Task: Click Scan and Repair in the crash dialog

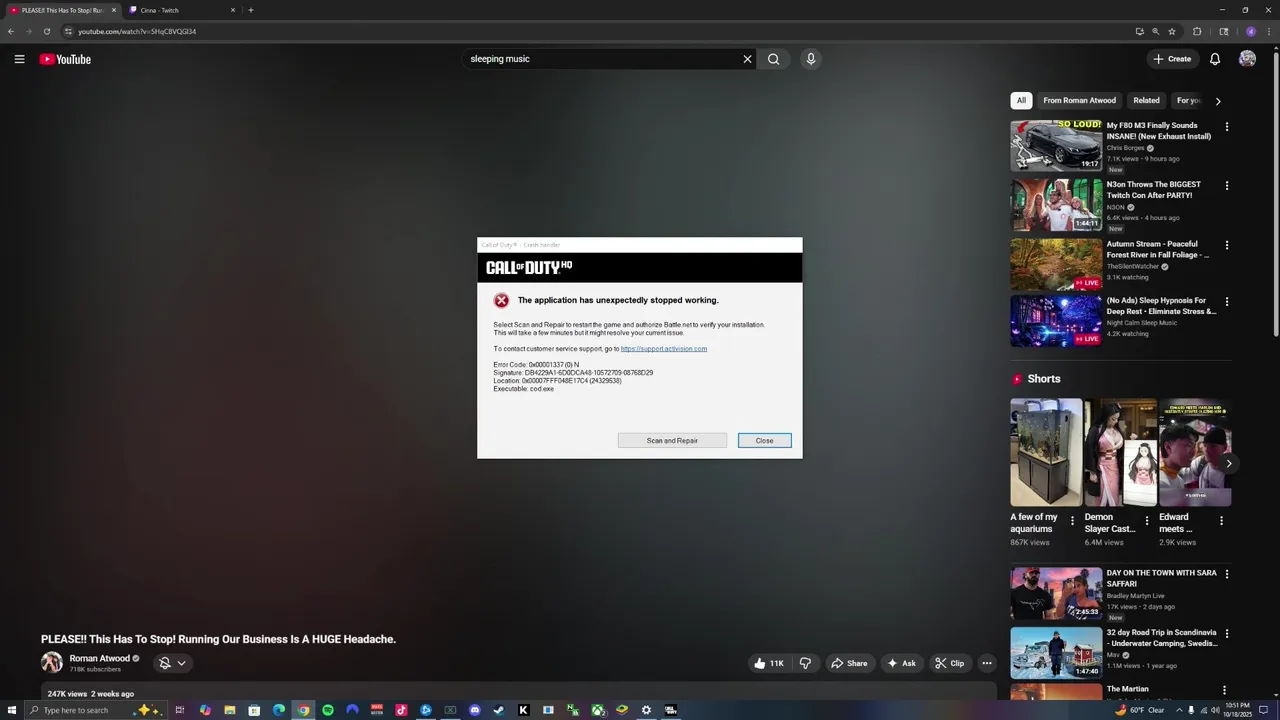Action: point(672,441)
